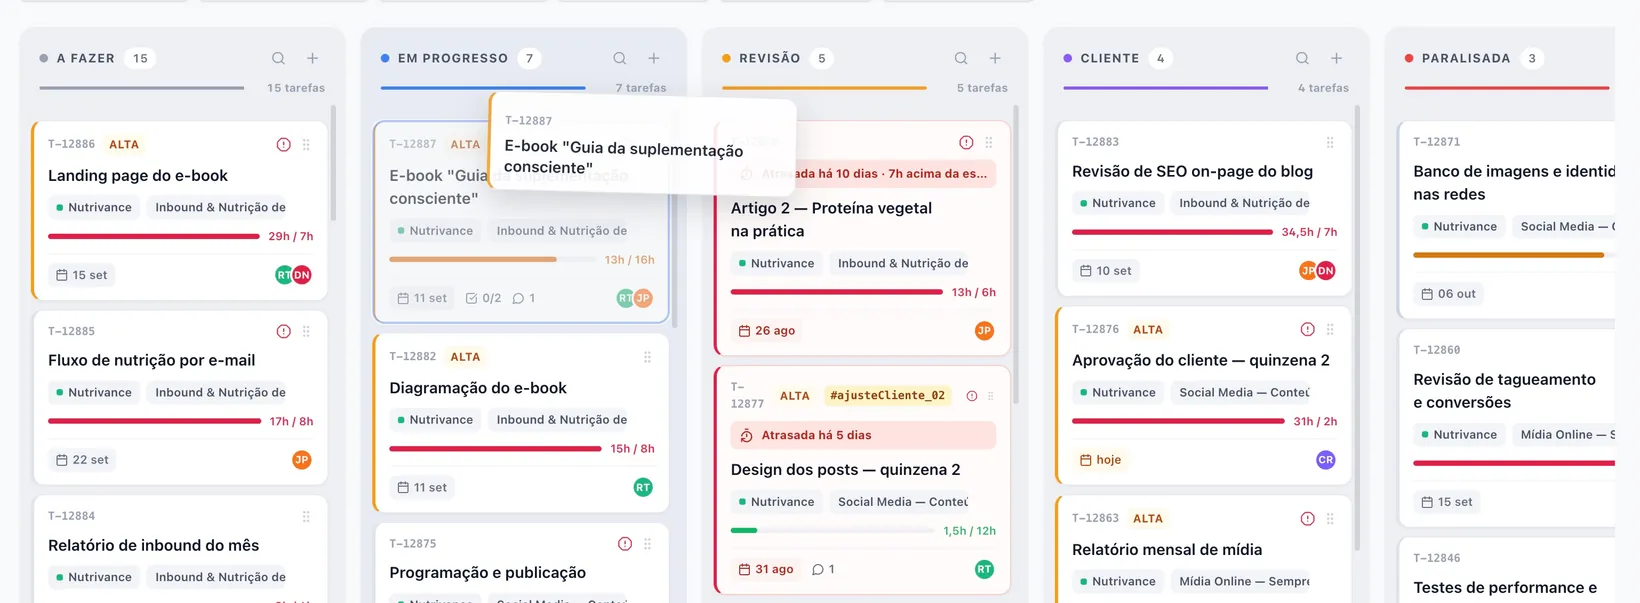This screenshot has width=1640, height=603.
Task: Search within the REVISÃO column
Action: tap(961, 58)
